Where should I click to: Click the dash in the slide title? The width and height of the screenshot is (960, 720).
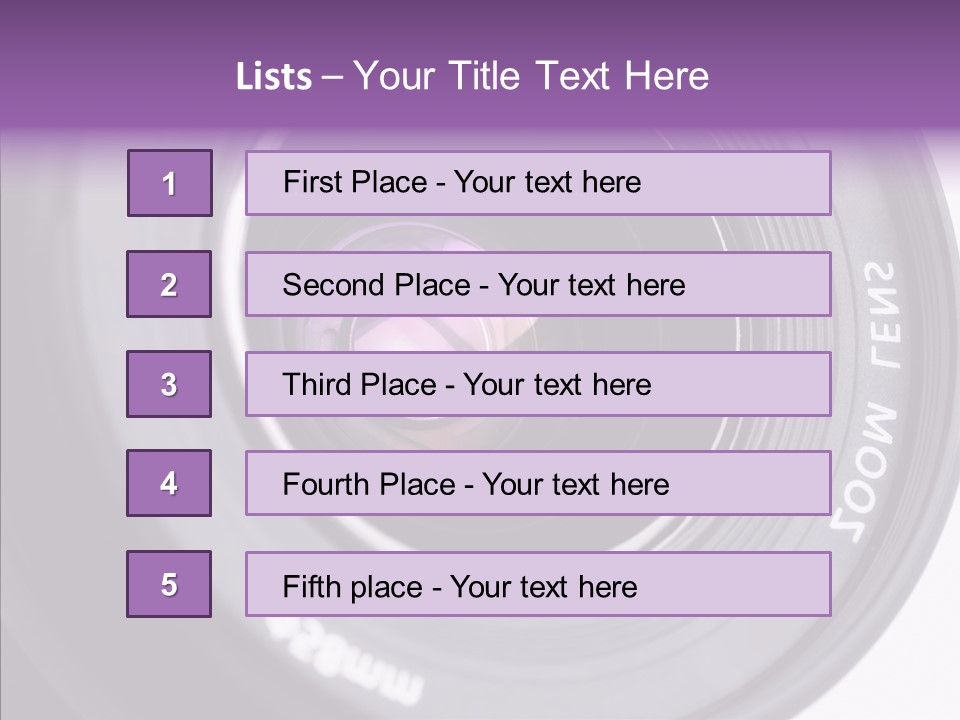332,77
